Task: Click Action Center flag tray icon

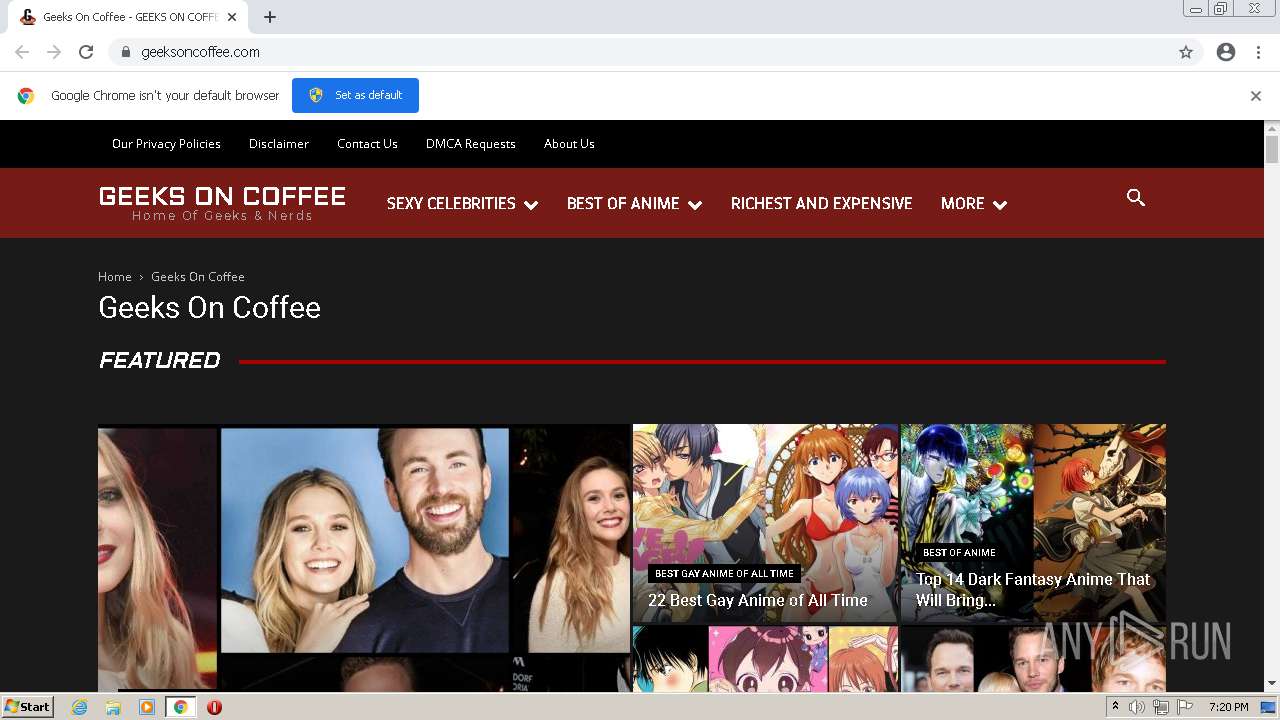Action: [1184, 707]
